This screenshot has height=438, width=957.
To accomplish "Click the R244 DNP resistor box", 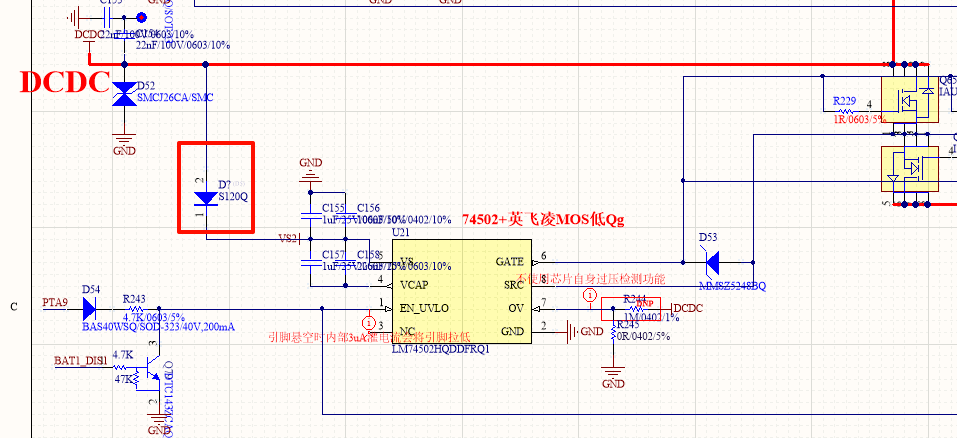I will (630, 309).
